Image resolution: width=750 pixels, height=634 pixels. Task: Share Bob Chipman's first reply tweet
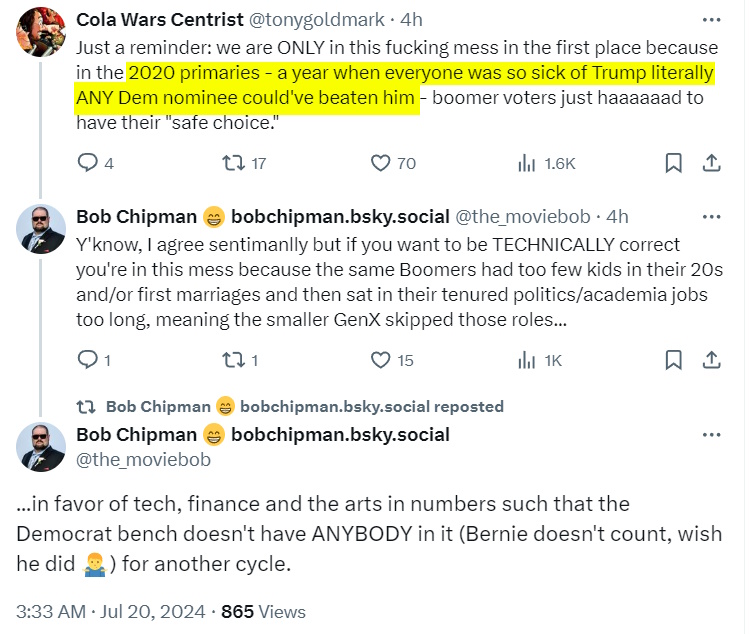point(711,360)
